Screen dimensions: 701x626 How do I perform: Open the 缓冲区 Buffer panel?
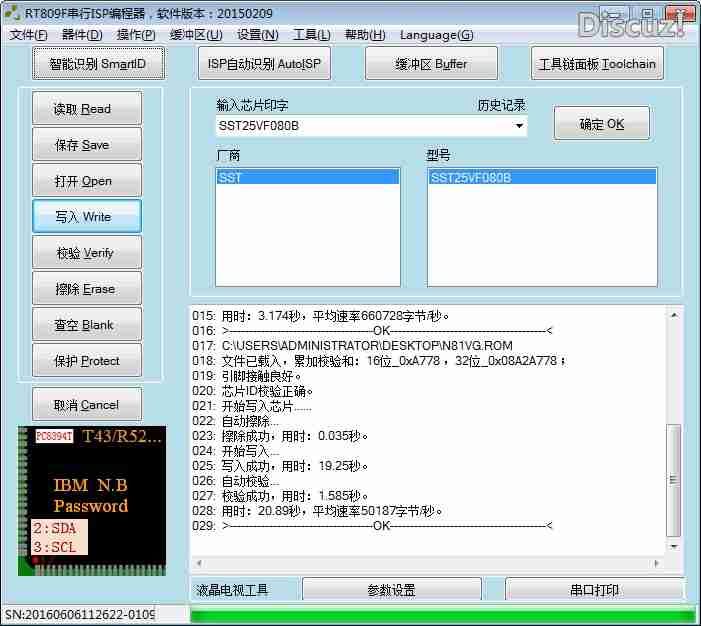(431, 63)
